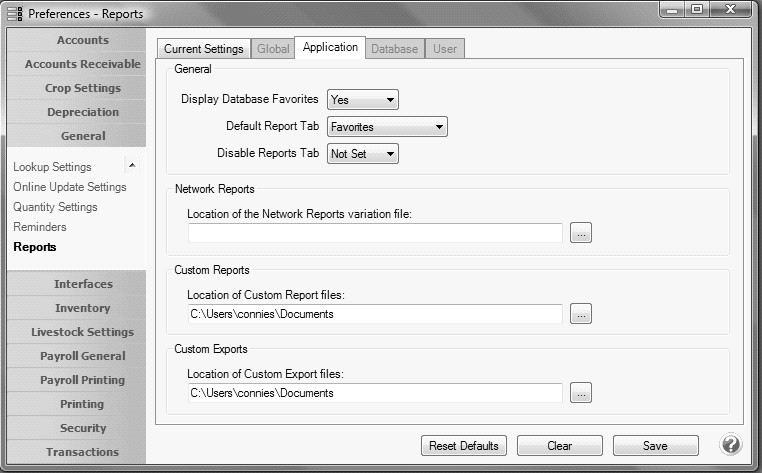Viewport: 762px width, 473px height.
Task: Click the Custom Report files path field
Action: click(375, 314)
